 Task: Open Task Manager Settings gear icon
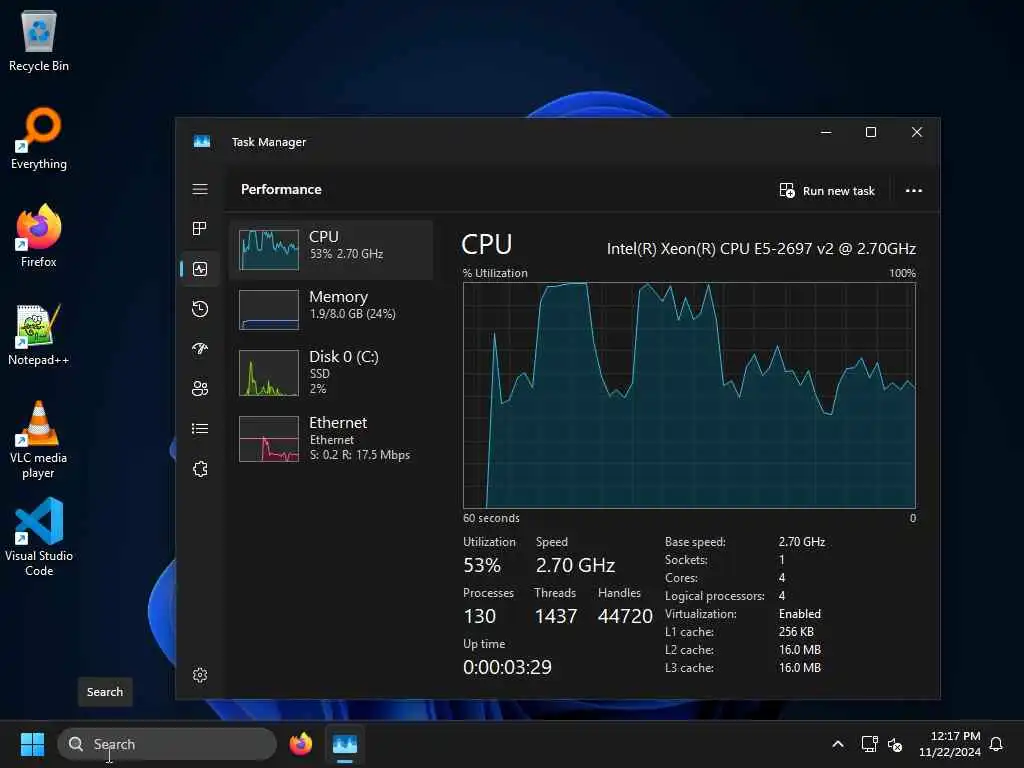(200, 675)
